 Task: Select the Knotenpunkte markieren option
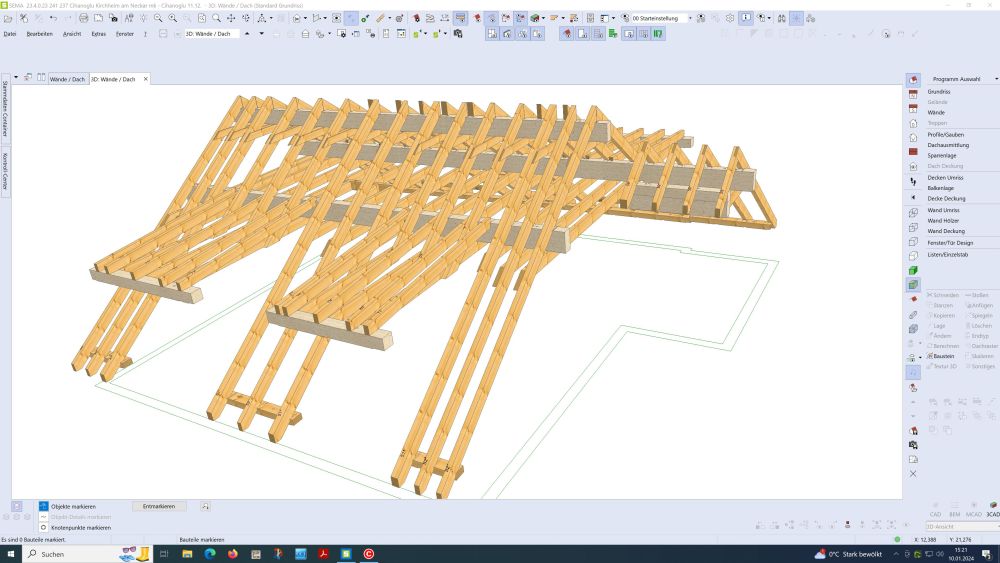(x=80, y=527)
